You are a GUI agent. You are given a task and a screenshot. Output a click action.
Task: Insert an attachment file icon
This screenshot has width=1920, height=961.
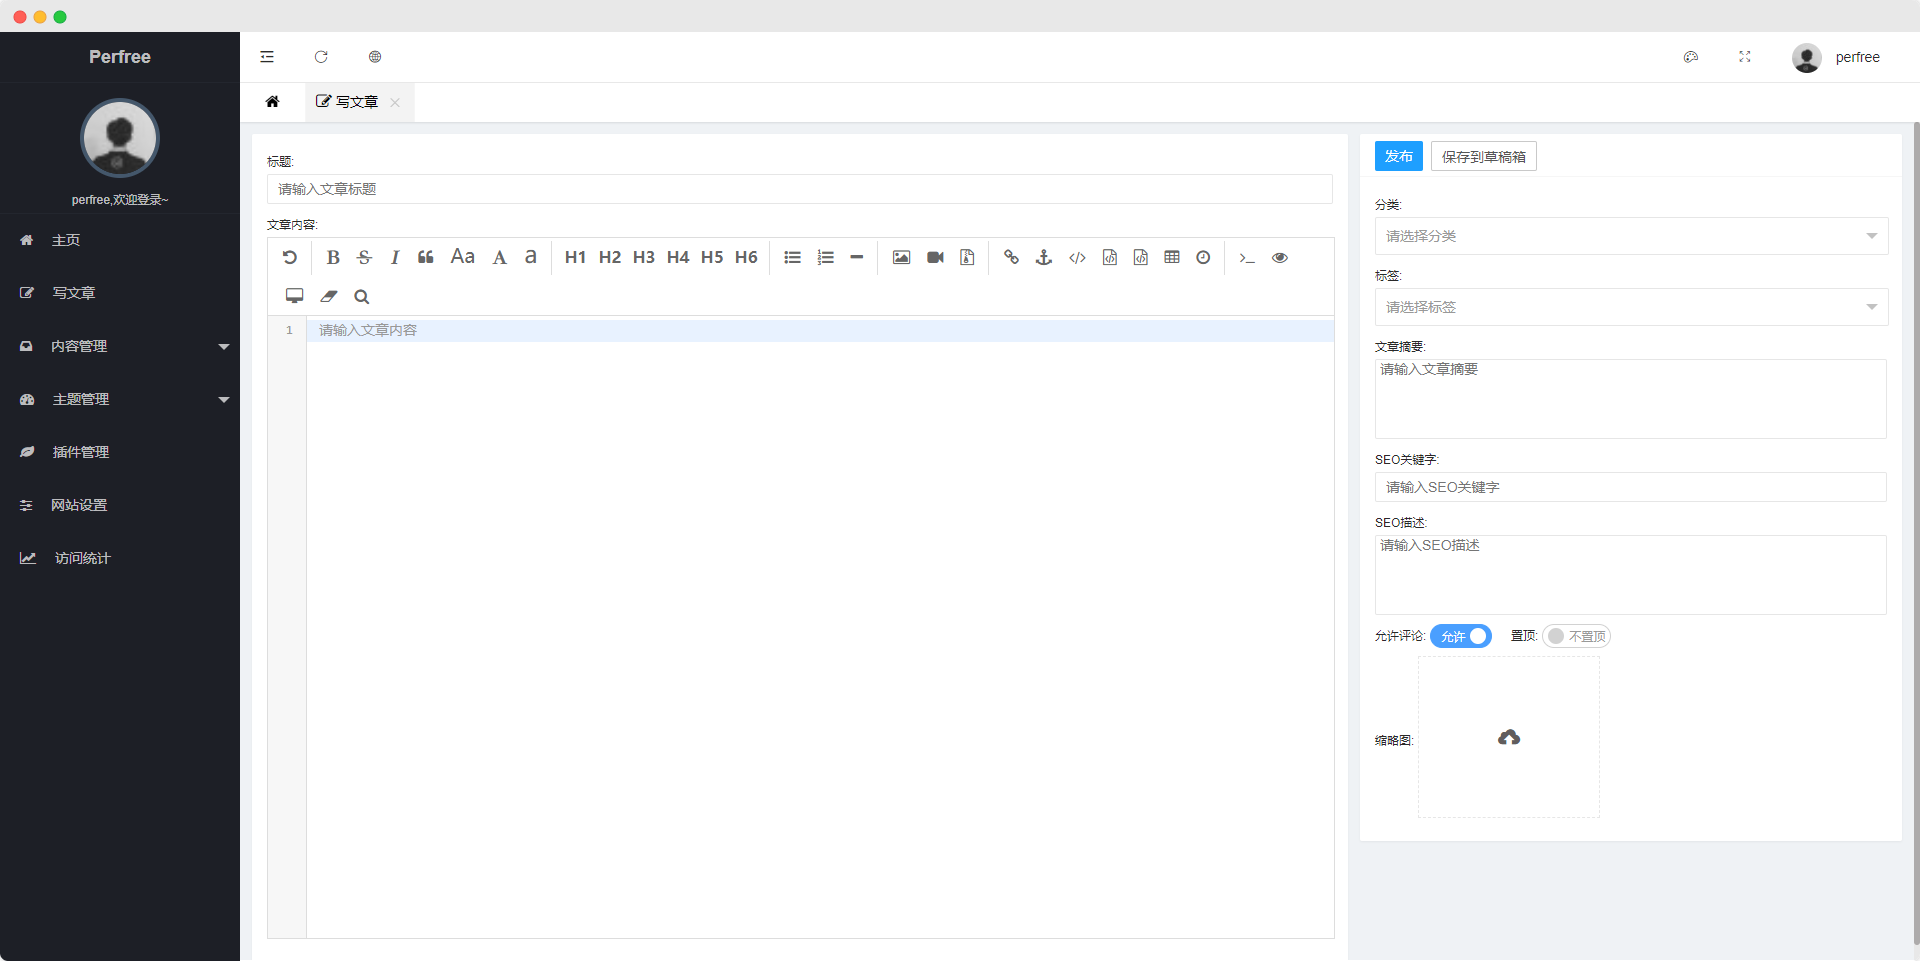pyautogui.click(x=967, y=257)
